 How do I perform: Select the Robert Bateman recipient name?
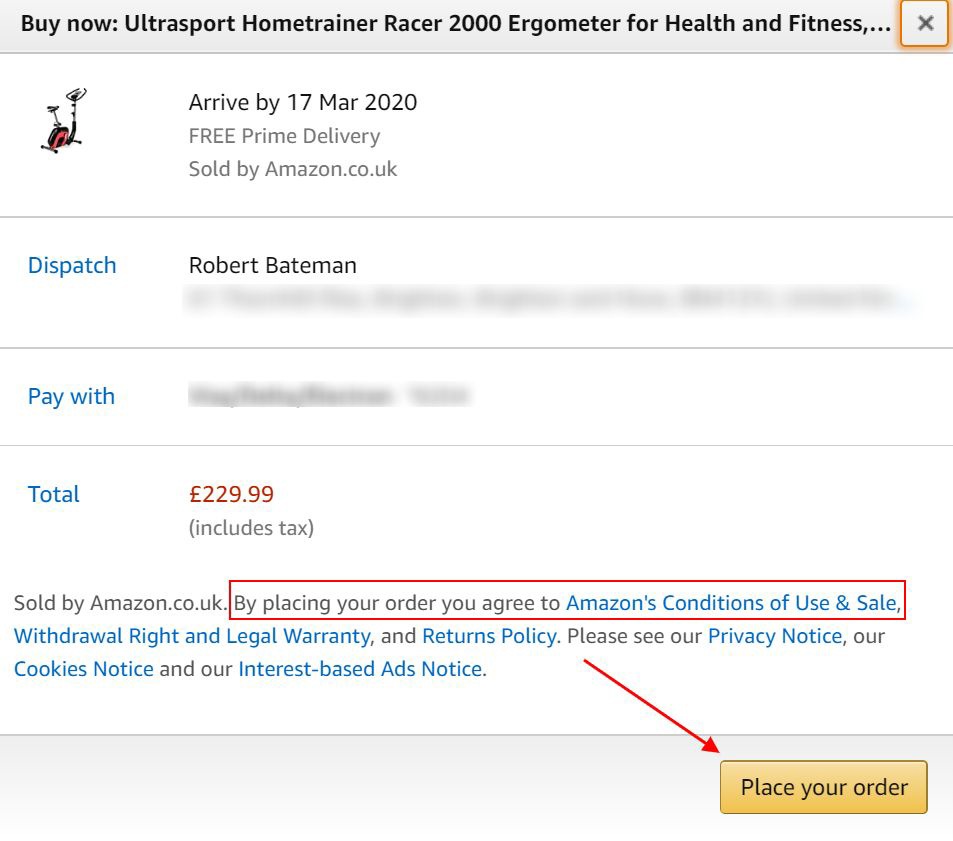[272, 266]
